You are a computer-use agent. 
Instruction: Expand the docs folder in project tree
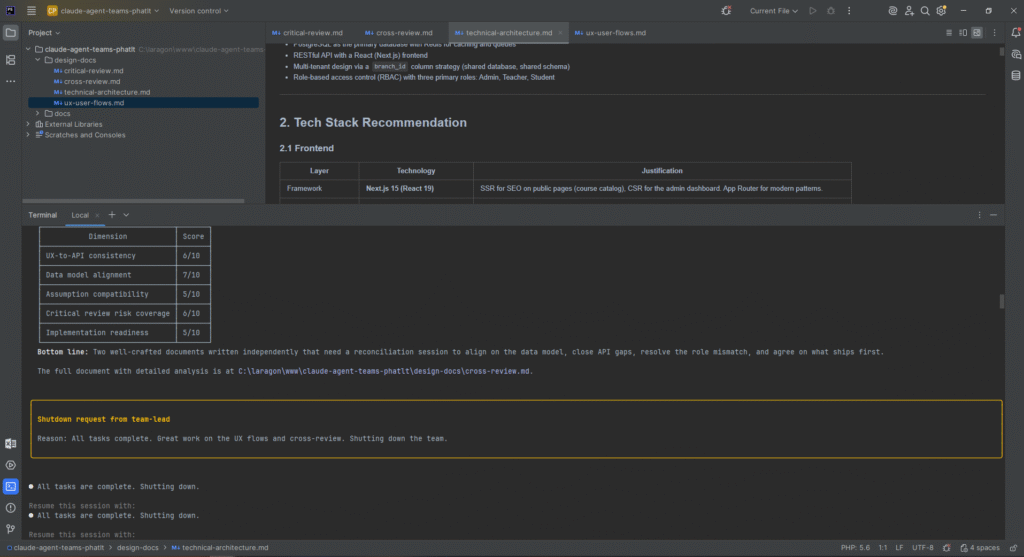37,113
